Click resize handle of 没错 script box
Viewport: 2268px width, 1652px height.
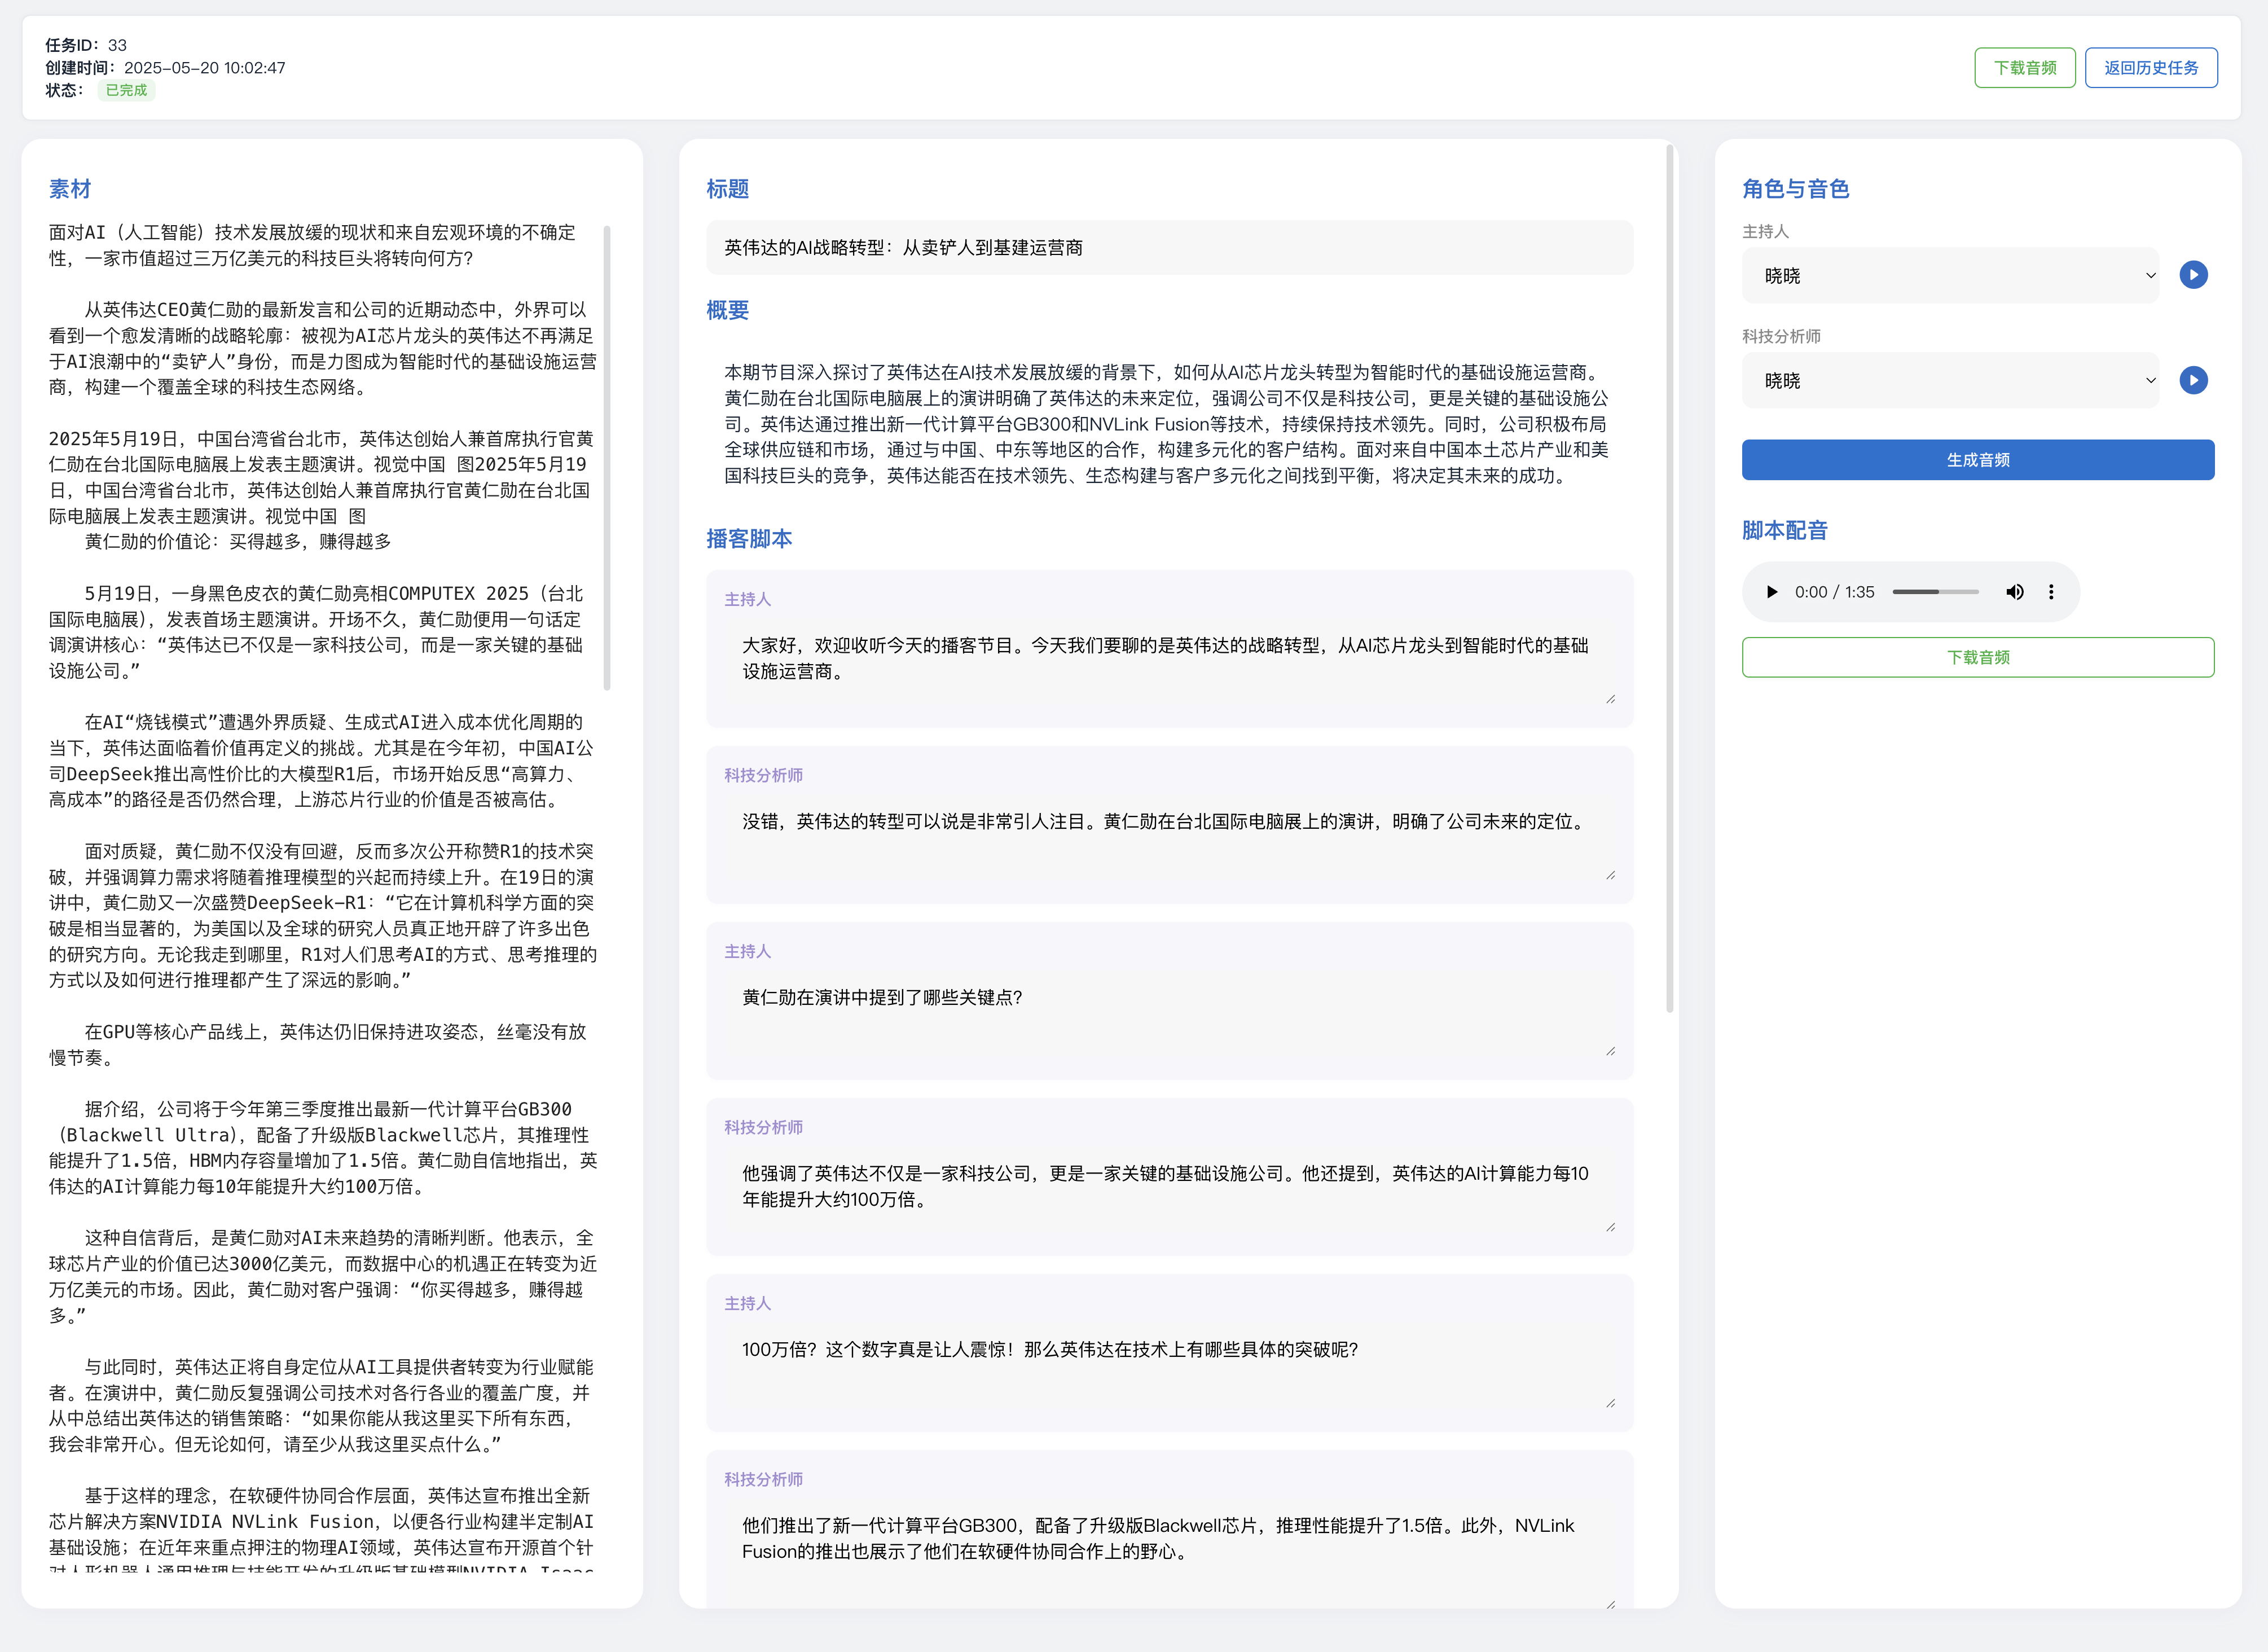click(x=1610, y=875)
